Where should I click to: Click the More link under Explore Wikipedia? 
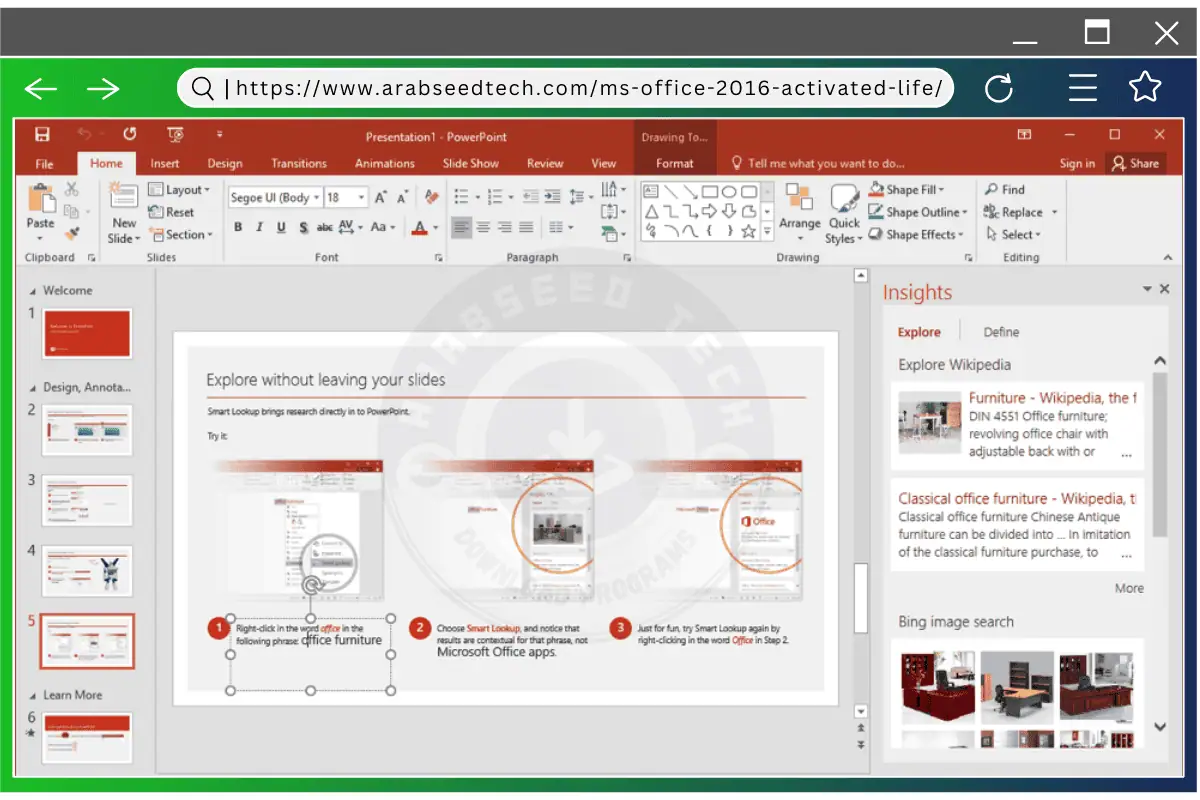click(x=1129, y=588)
